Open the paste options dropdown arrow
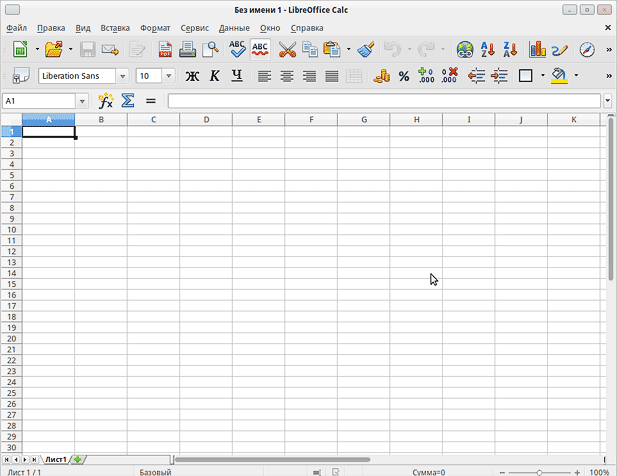 [x=349, y=50]
